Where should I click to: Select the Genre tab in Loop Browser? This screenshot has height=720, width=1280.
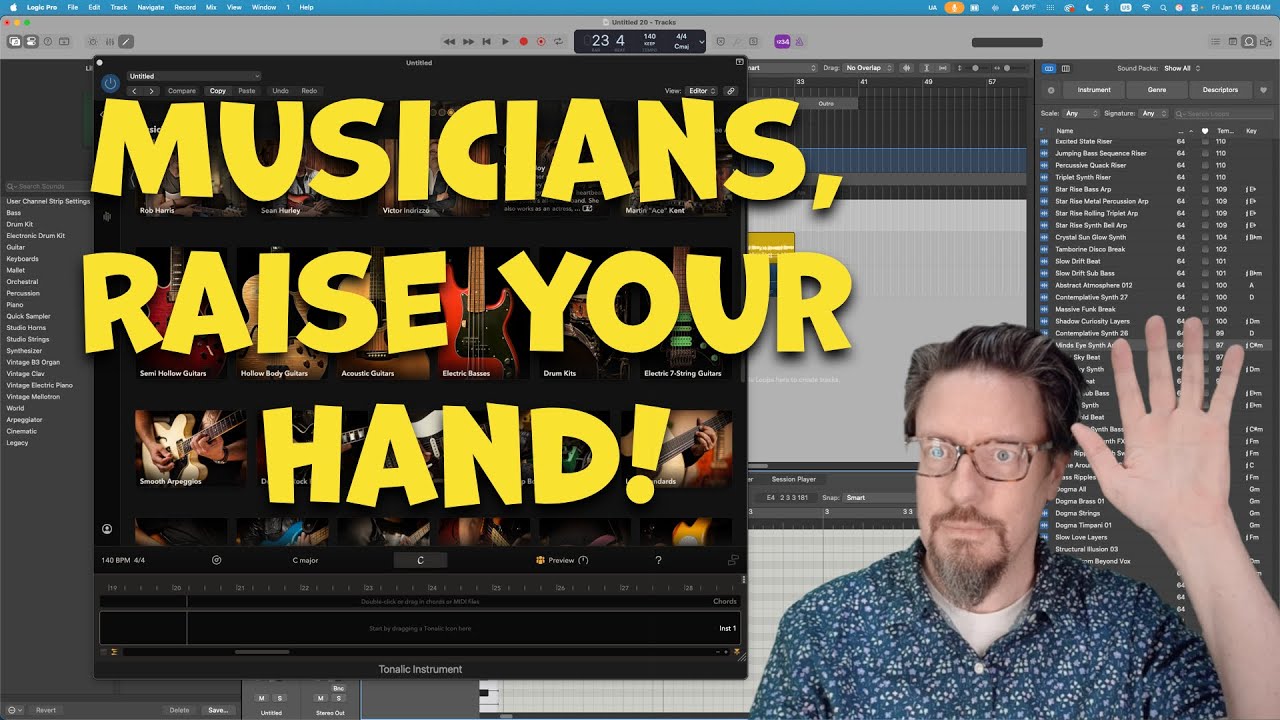[x=1157, y=90]
